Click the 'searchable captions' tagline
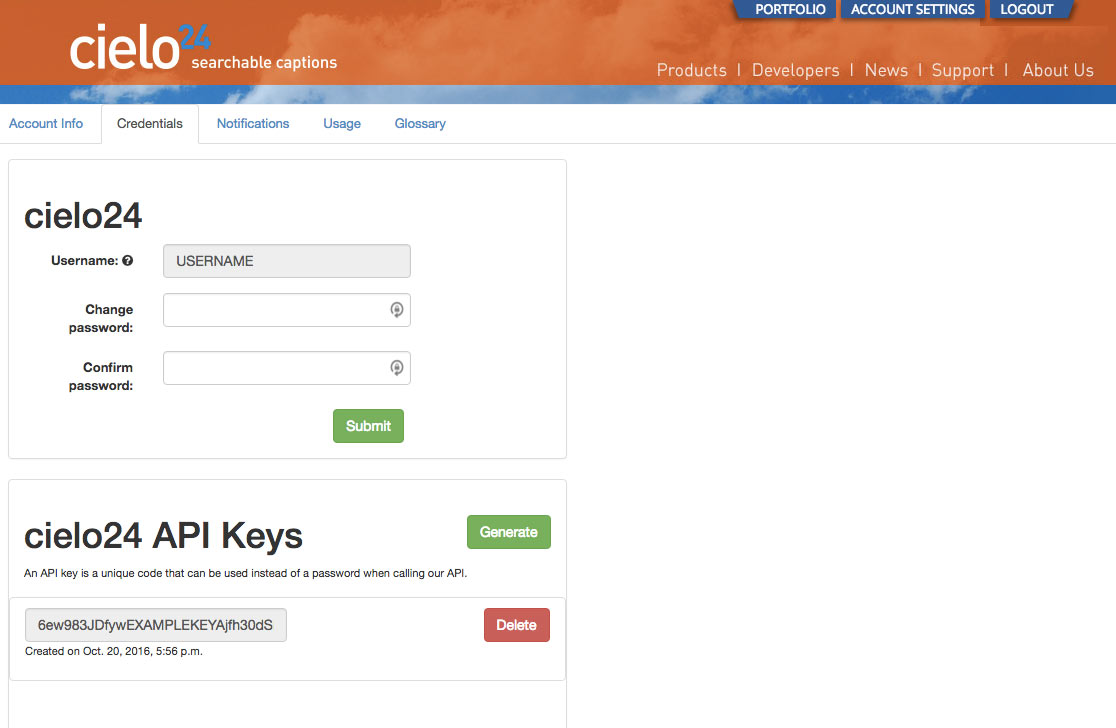Viewport: 1116px width, 728px height. (x=264, y=63)
